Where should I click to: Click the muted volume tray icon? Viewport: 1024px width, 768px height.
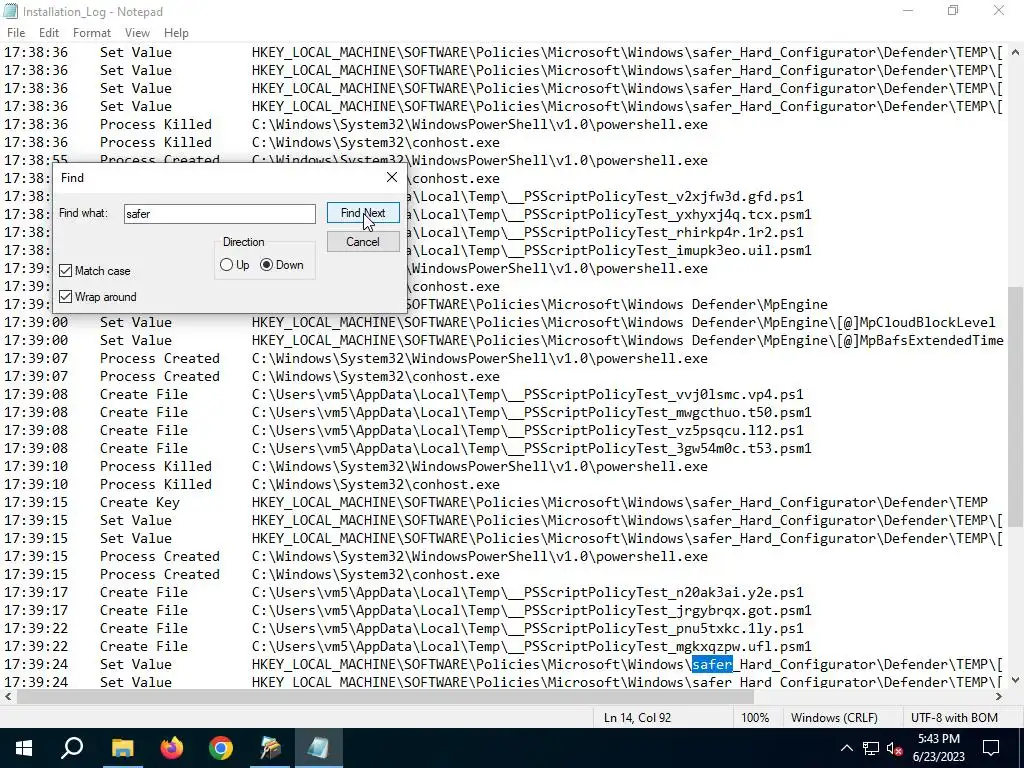894,748
